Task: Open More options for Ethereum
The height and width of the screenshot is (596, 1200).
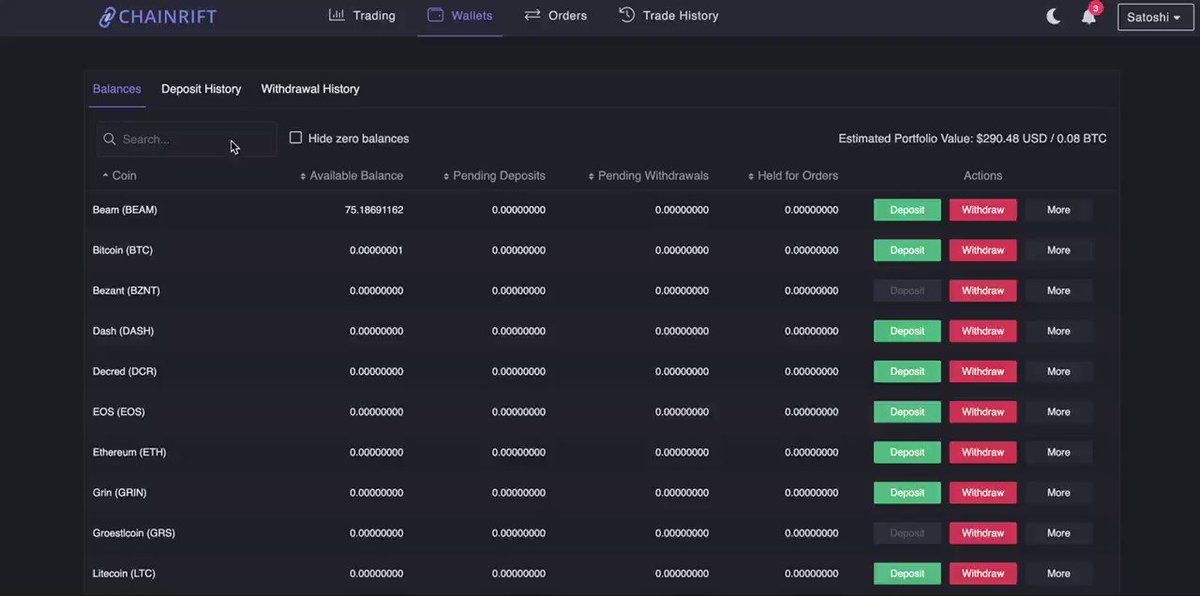Action: [1059, 452]
